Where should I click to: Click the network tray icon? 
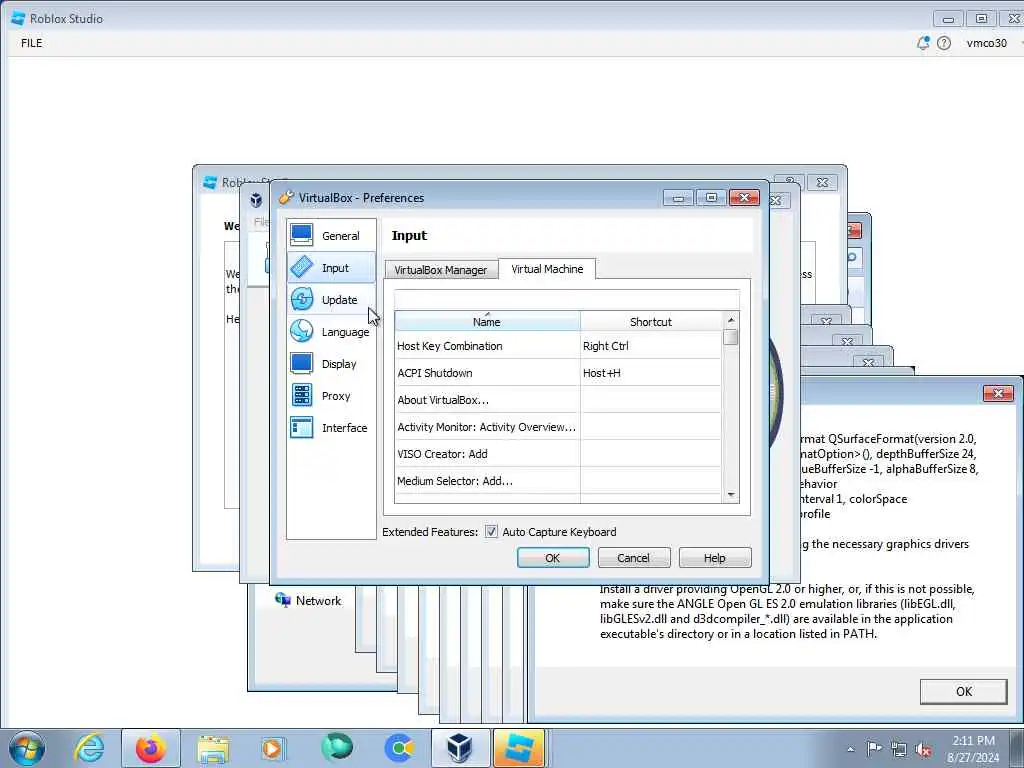(899, 749)
